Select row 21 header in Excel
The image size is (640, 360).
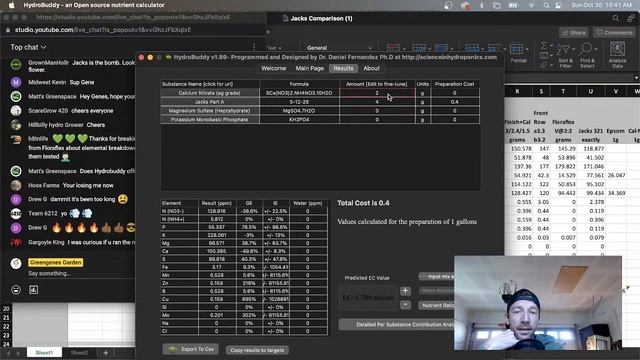tap(6, 318)
